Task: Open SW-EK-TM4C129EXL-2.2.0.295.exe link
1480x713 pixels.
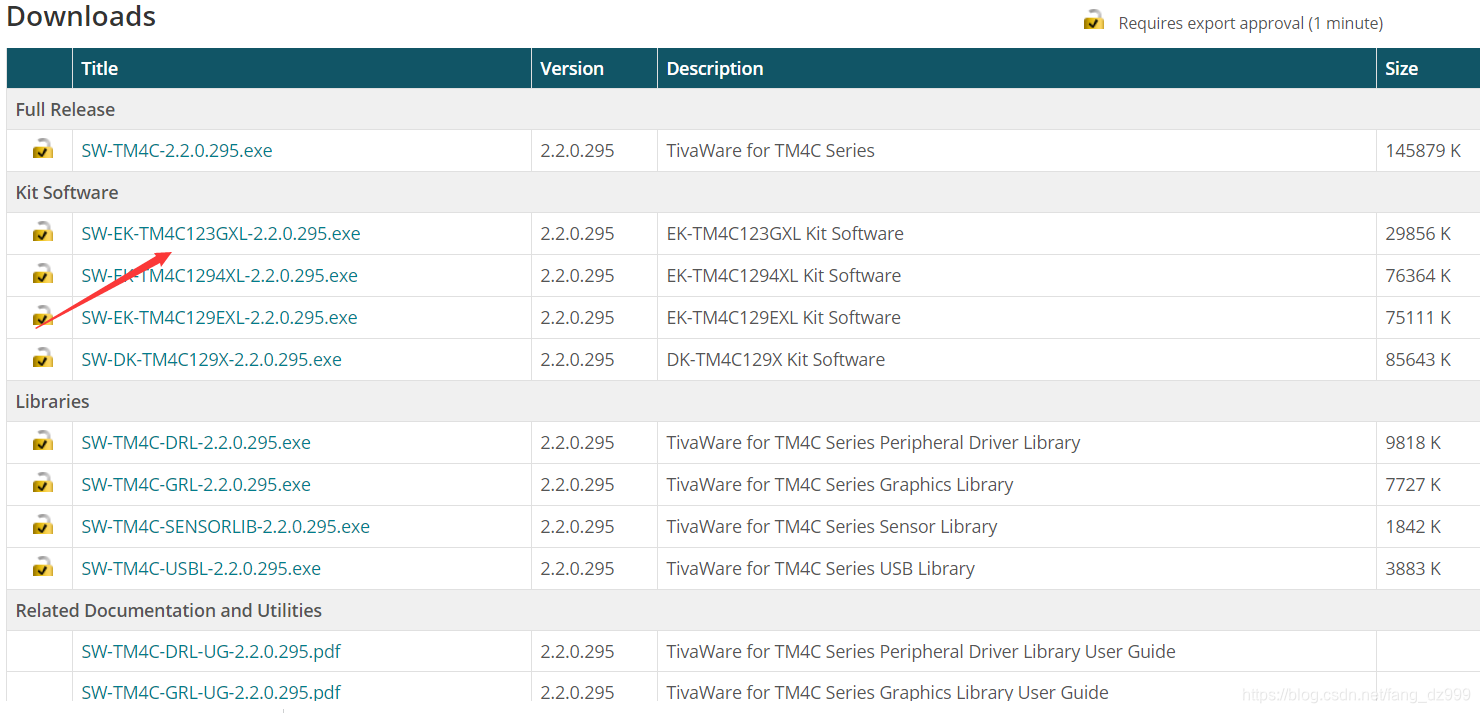Action: click(219, 318)
